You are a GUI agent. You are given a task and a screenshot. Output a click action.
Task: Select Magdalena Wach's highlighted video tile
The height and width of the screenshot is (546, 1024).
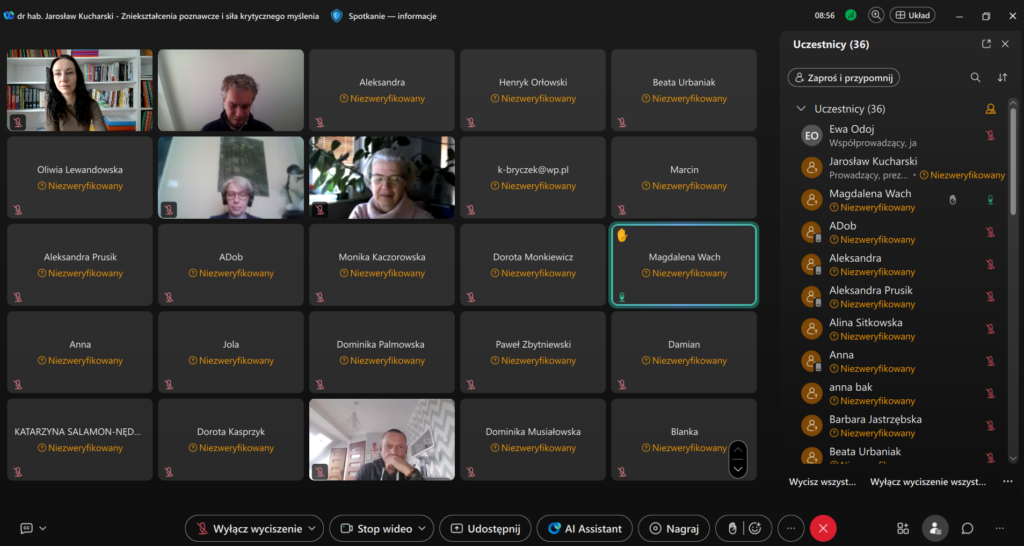coord(683,264)
